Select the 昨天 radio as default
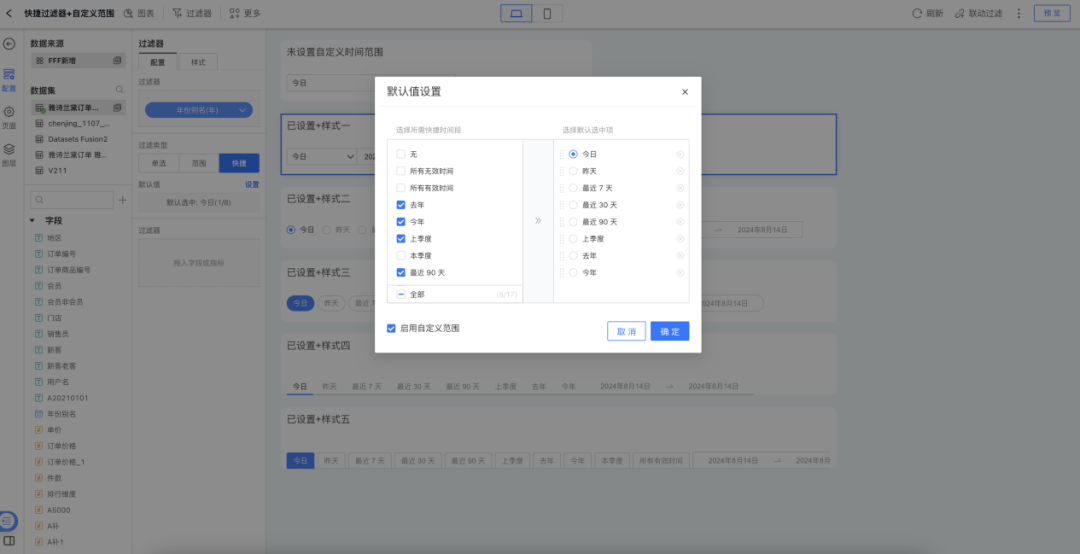This screenshot has width=1080, height=554. click(573, 171)
